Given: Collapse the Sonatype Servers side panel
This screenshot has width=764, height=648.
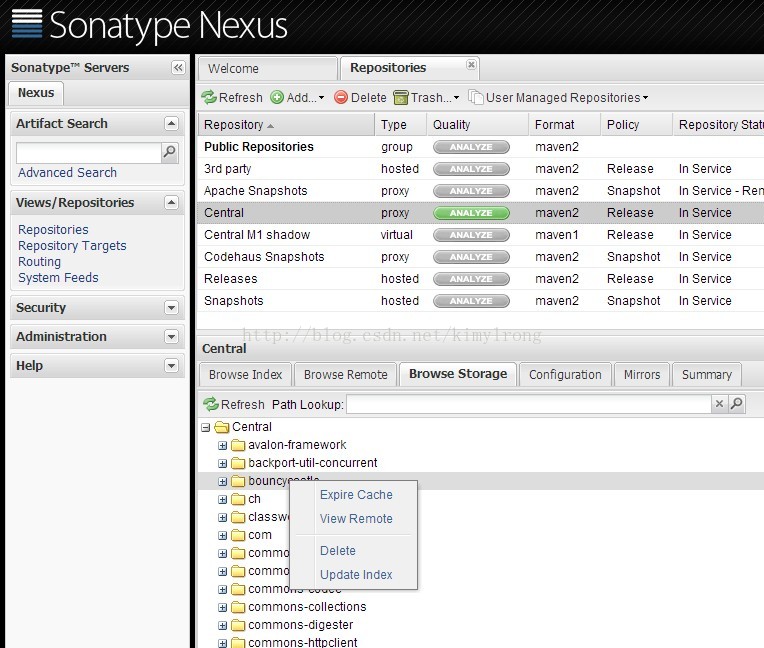Looking at the screenshot, I should tap(178, 67).
